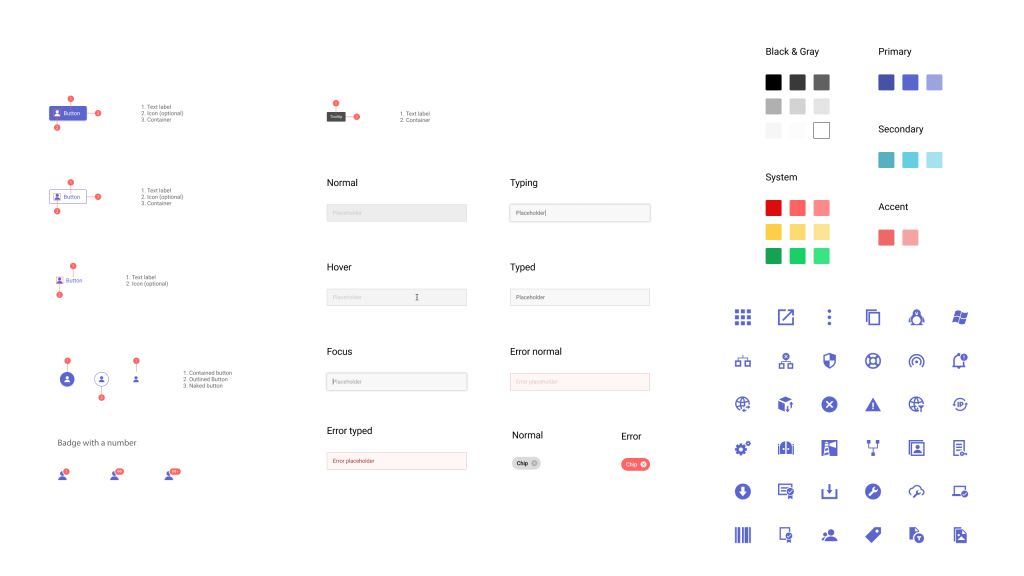Click the shield security icon
The height and width of the screenshot is (576, 1024).
[x=829, y=361]
